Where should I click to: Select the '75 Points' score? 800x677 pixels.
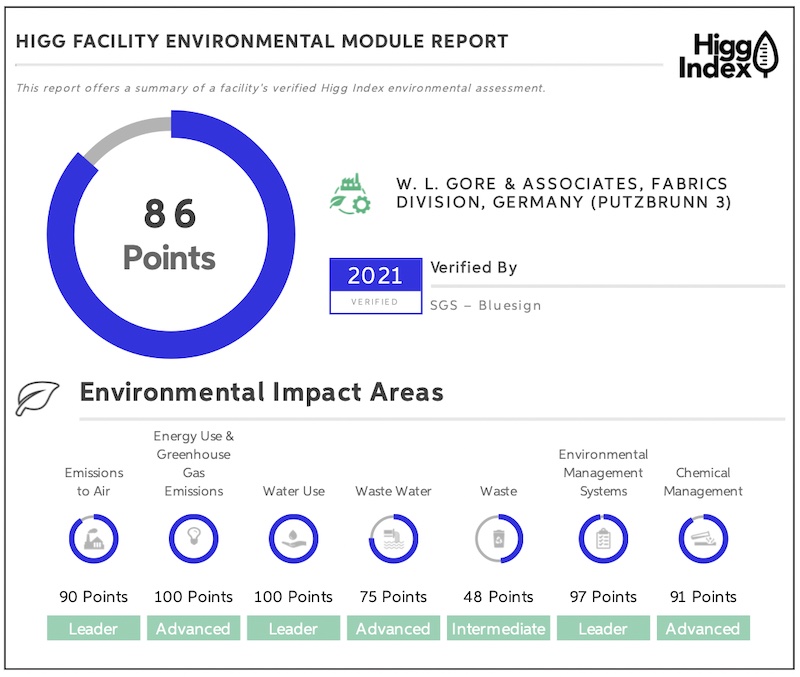tap(393, 596)
